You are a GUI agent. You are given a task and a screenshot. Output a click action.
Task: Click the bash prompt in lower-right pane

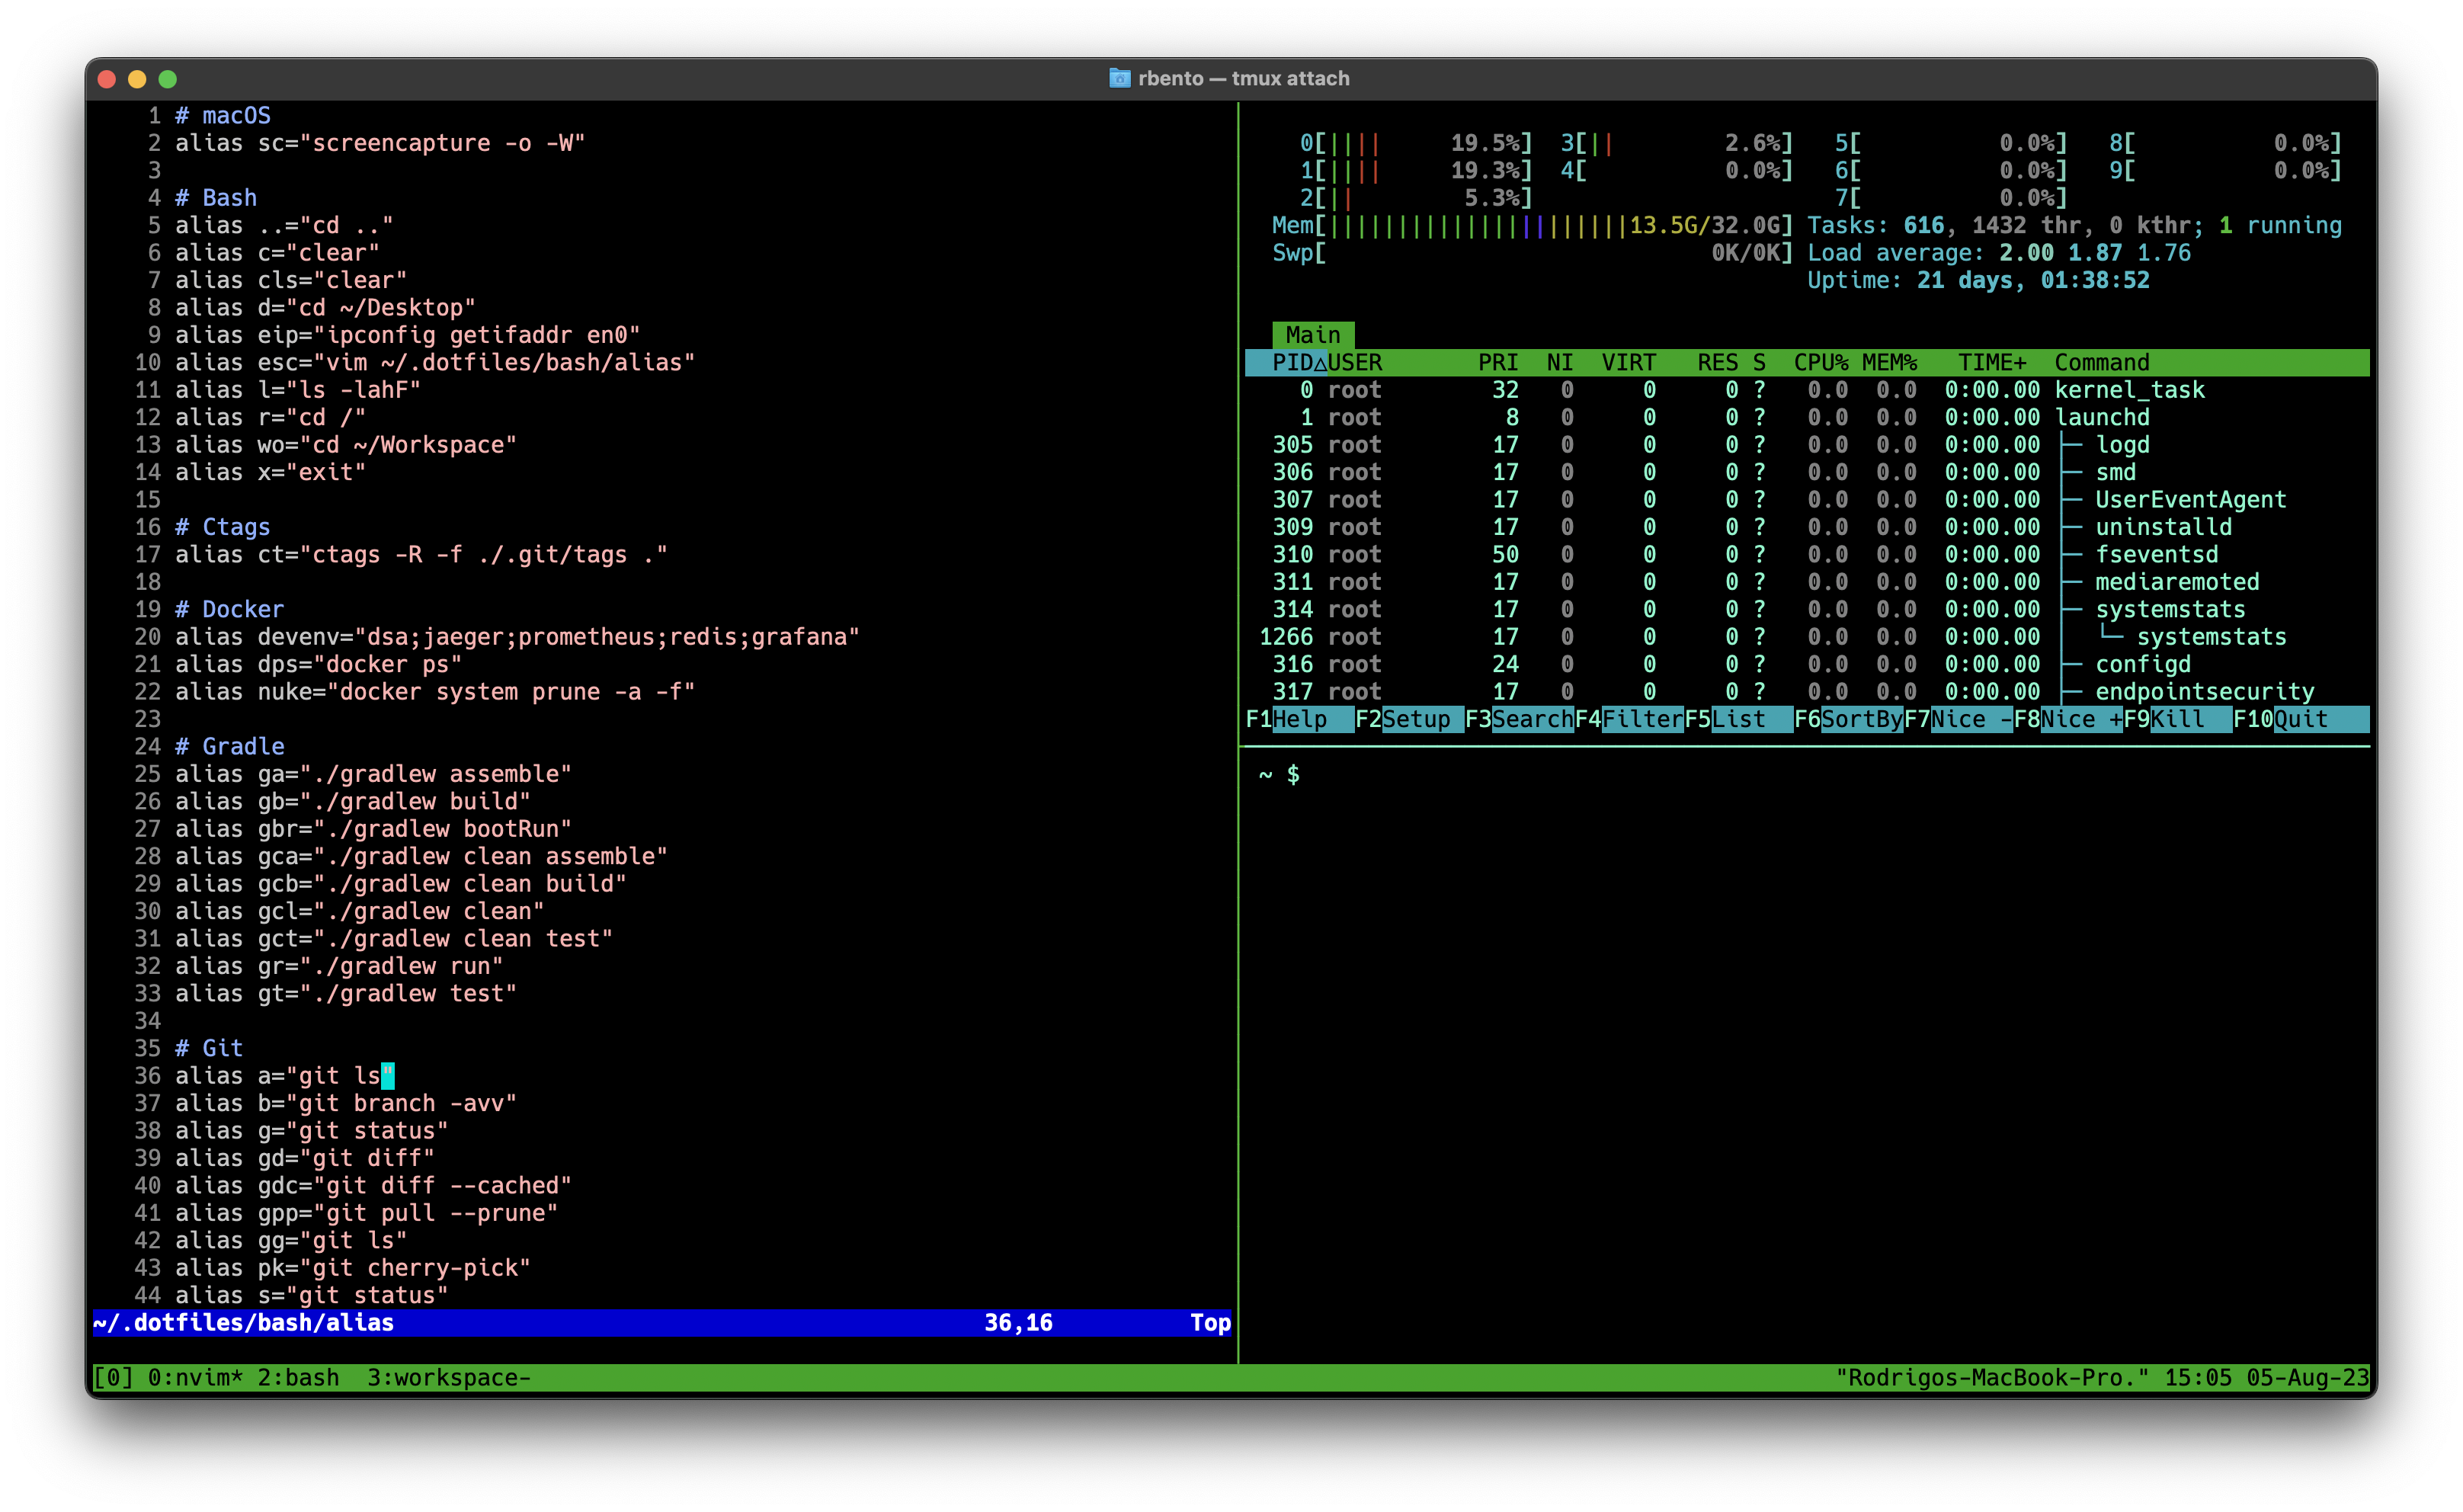click(1279, 775)
